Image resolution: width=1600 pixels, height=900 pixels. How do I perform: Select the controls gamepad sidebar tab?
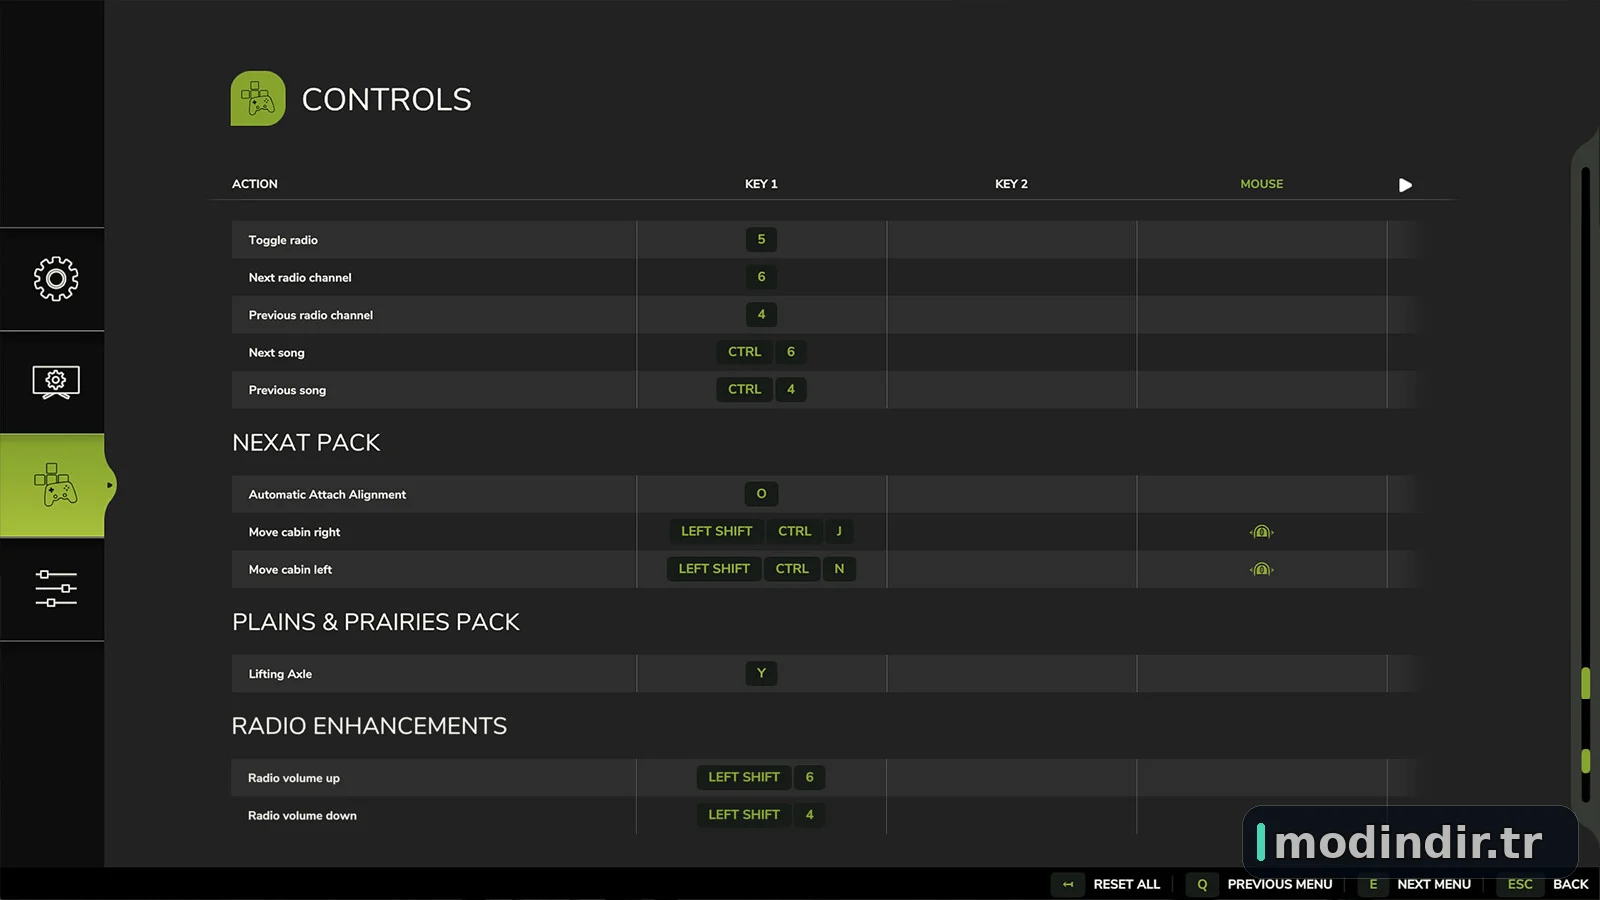[52, 486]
